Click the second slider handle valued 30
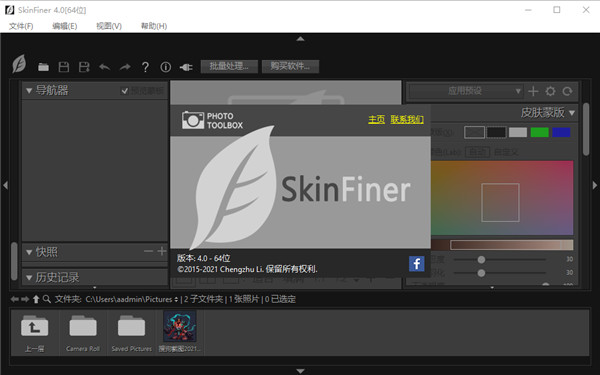This screenshot has height=375, width=600. pyautogui.click(x=481, y=273)
